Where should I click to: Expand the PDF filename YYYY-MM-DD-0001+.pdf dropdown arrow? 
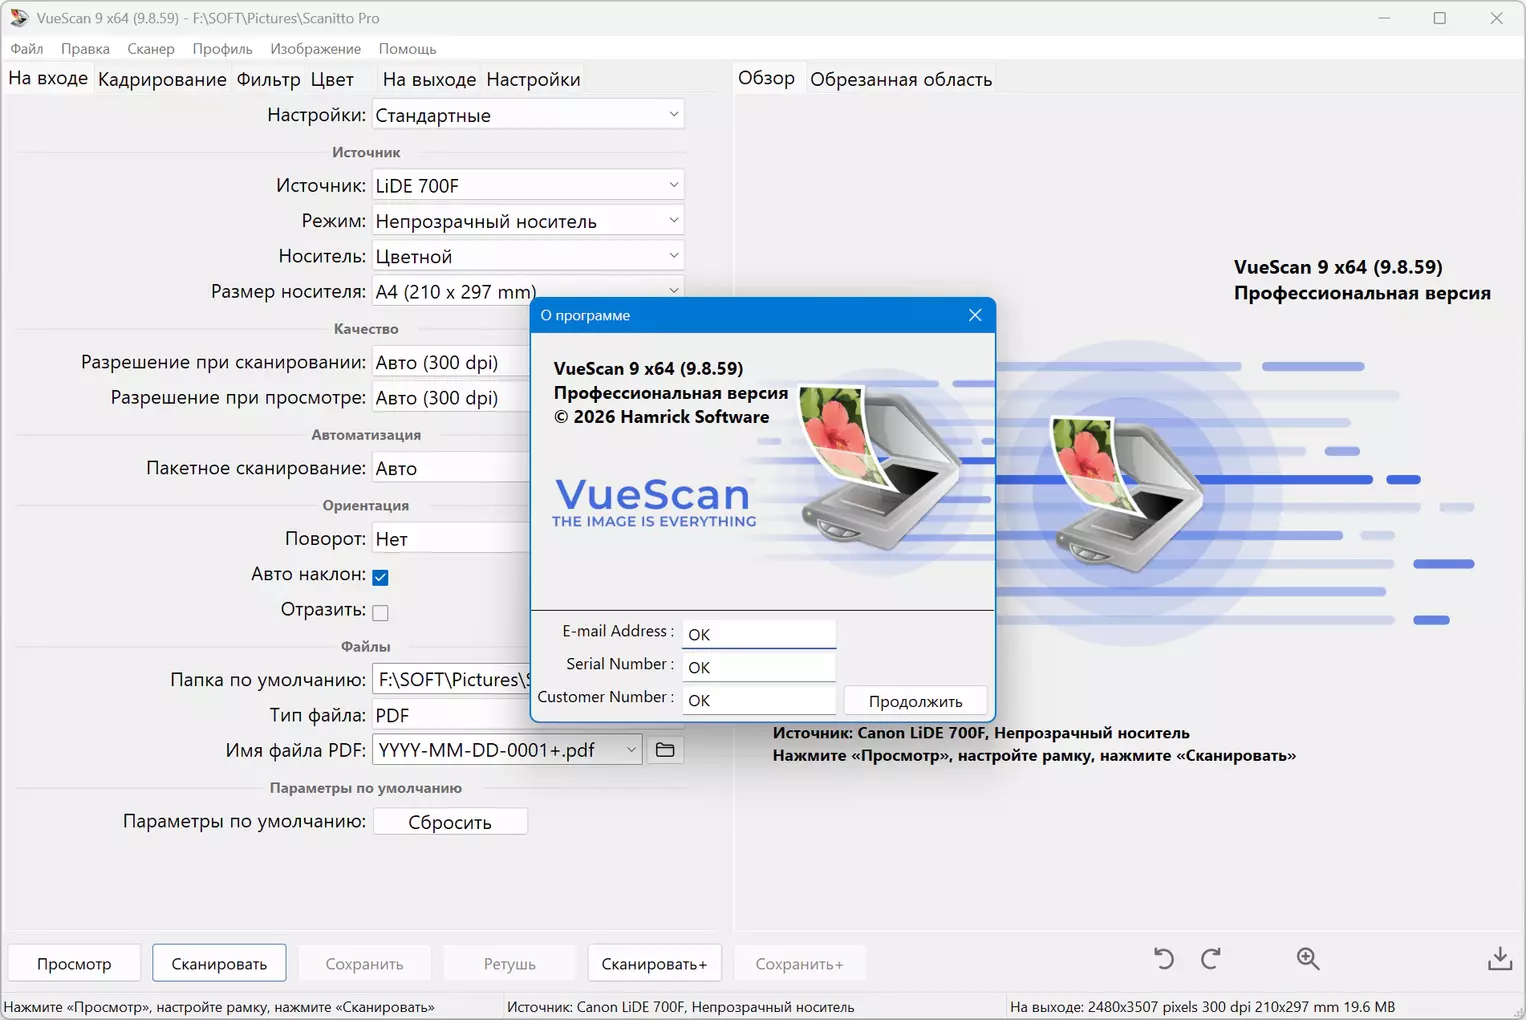tap(631, 750)
